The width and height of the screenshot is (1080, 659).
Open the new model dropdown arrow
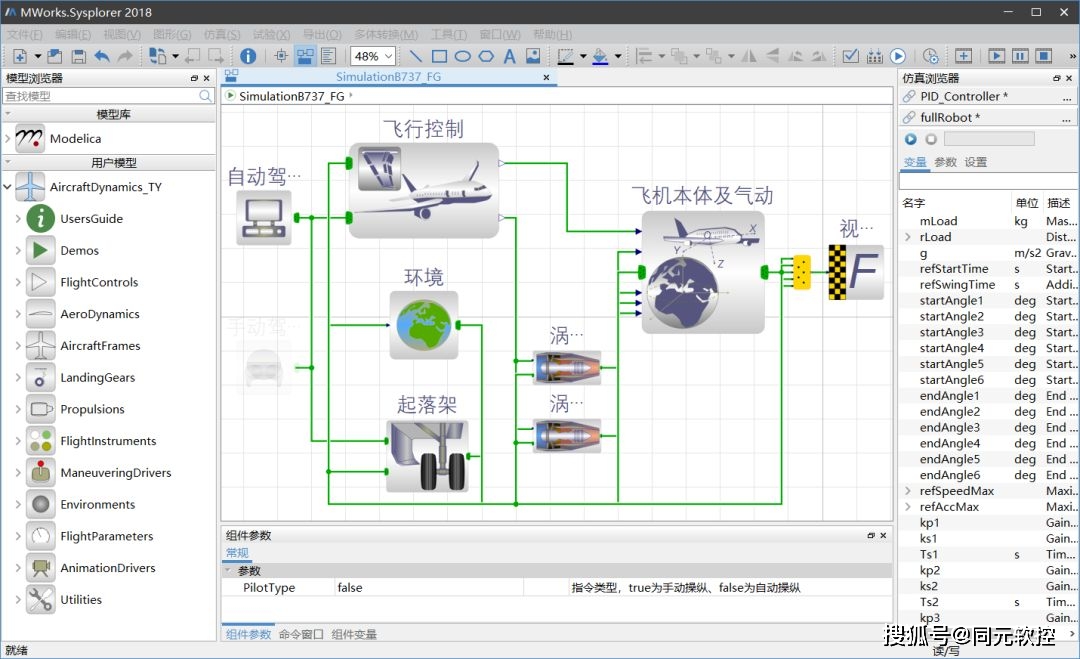(x=37, y=56)
